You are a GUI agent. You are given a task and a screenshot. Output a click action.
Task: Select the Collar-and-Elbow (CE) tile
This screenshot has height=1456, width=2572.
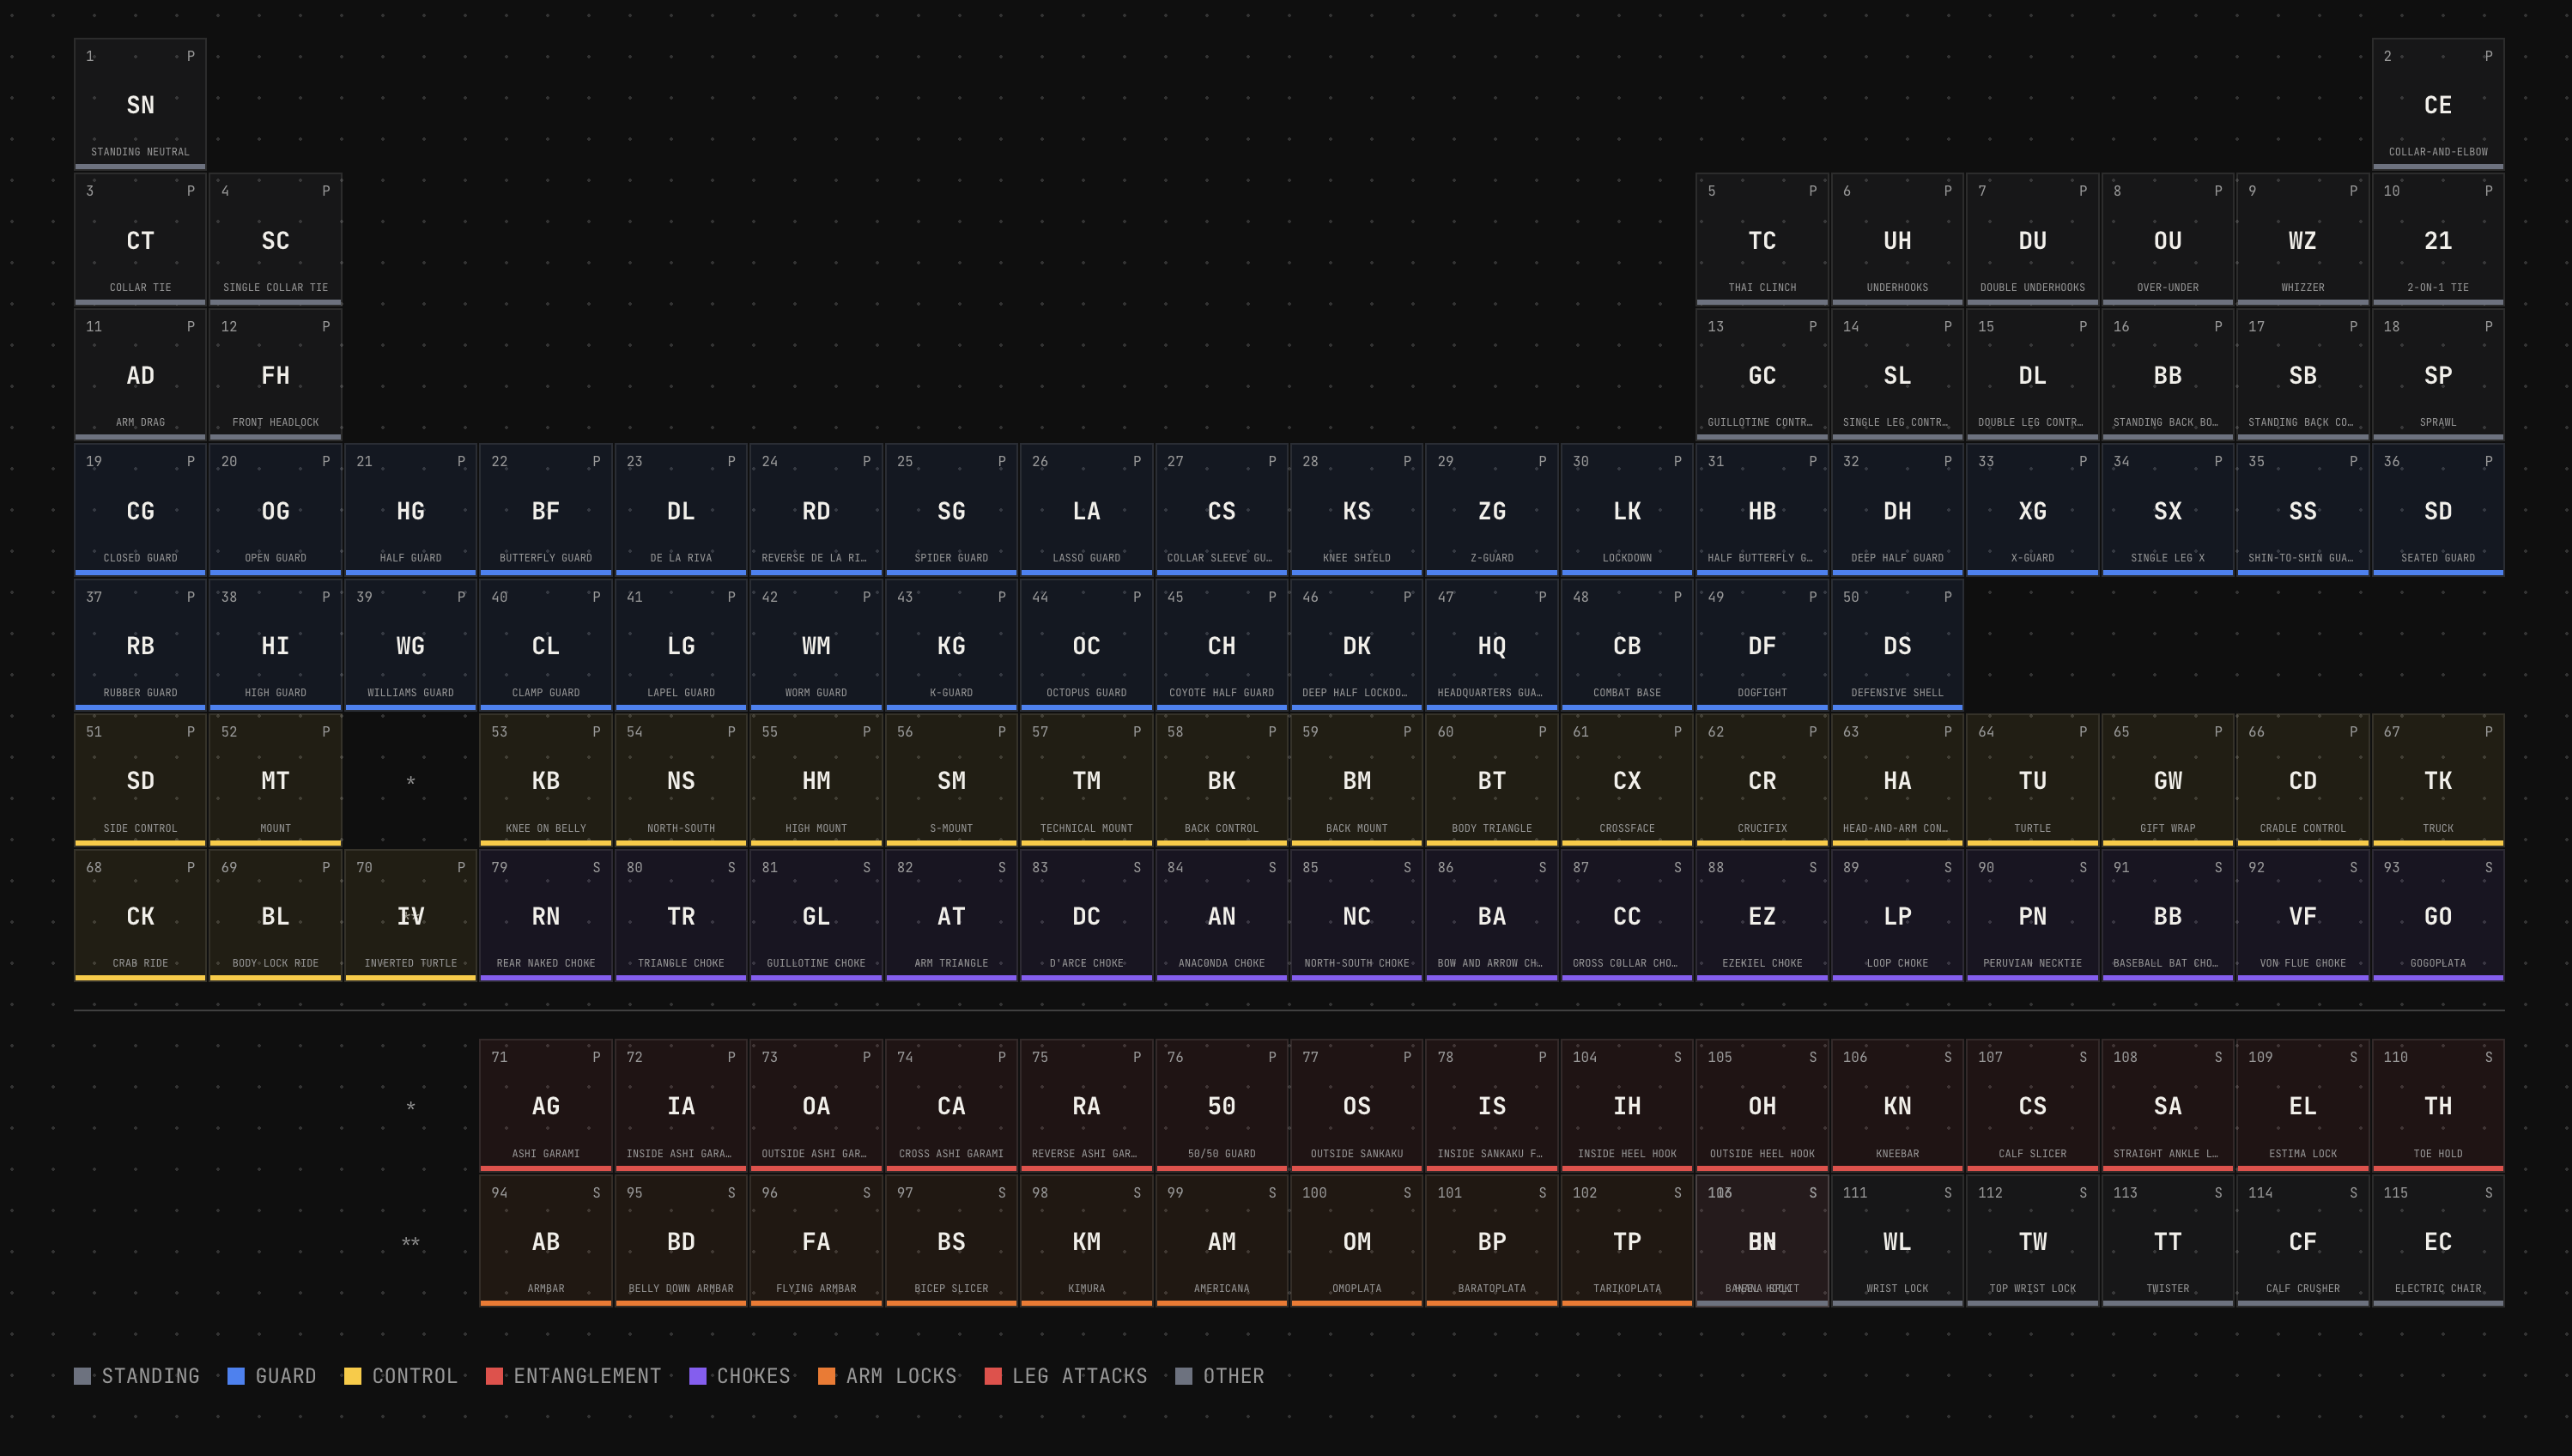pos(2438,103)
